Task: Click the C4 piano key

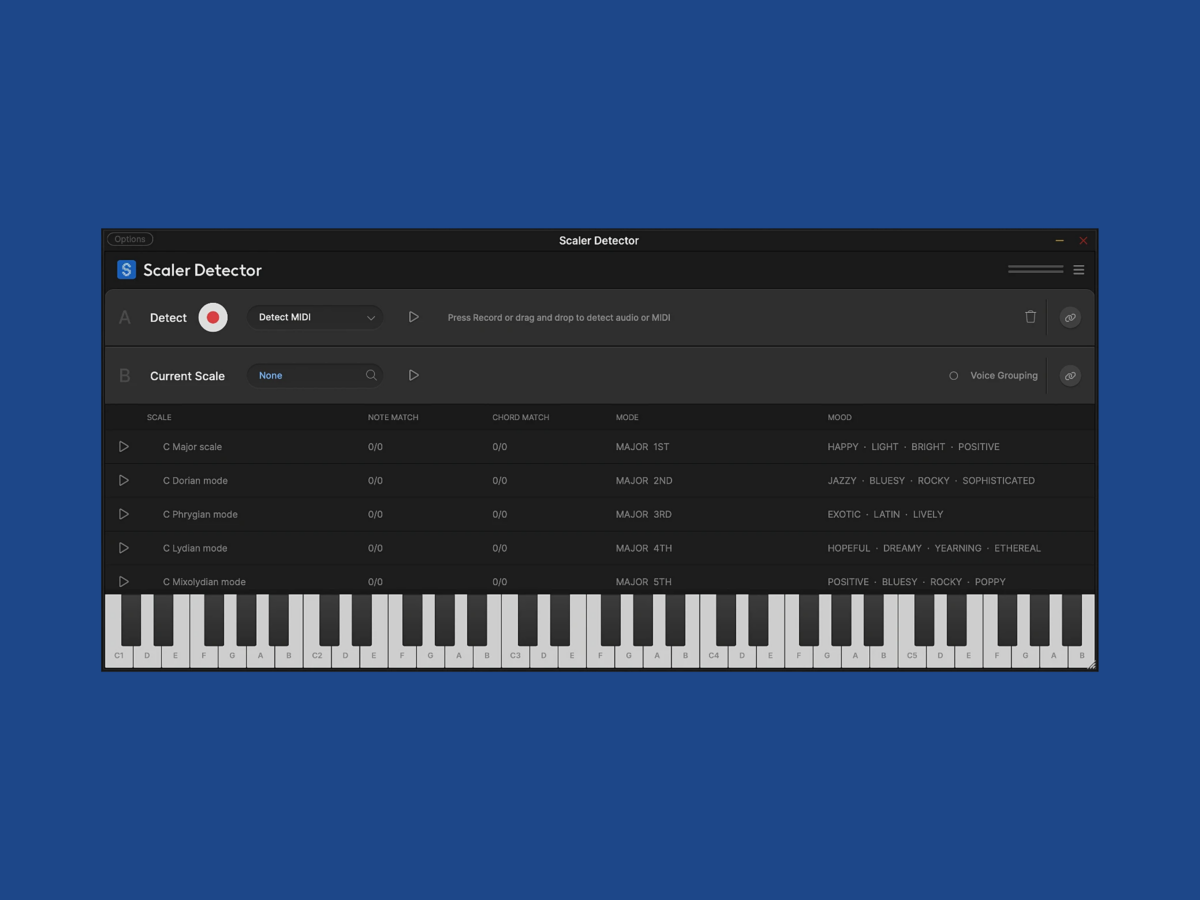Action: pos(713,655)
